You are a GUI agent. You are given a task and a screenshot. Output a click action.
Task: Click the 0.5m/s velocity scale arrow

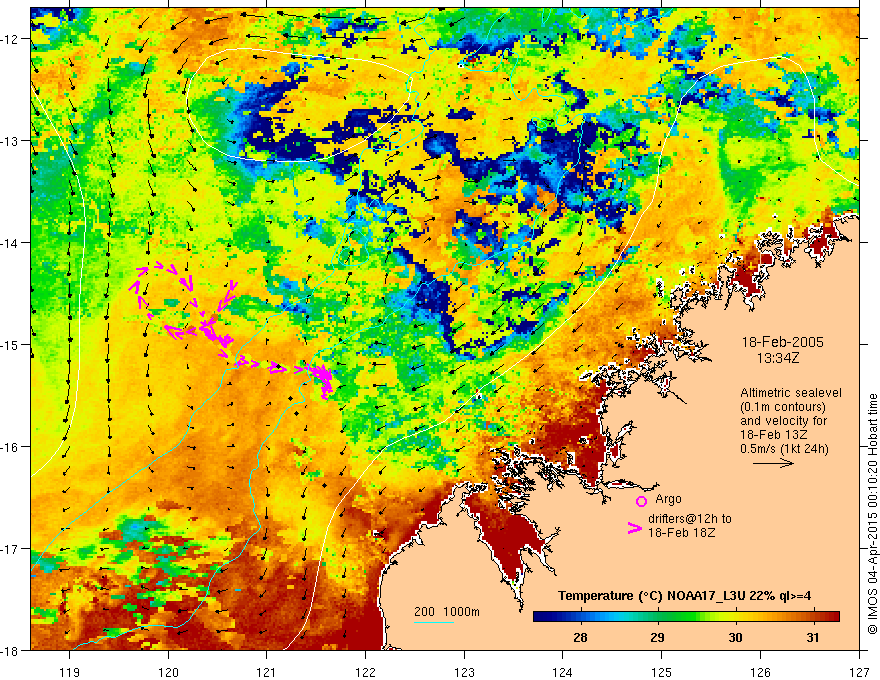773,463
